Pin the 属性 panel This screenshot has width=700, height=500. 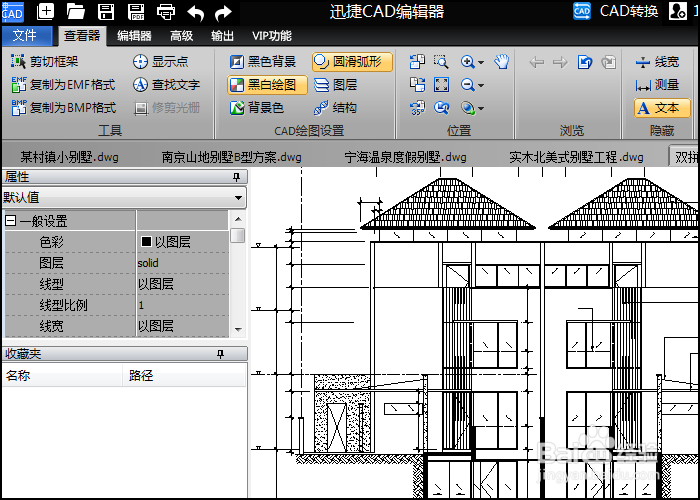pyautogui.click(x=236, y=178)
